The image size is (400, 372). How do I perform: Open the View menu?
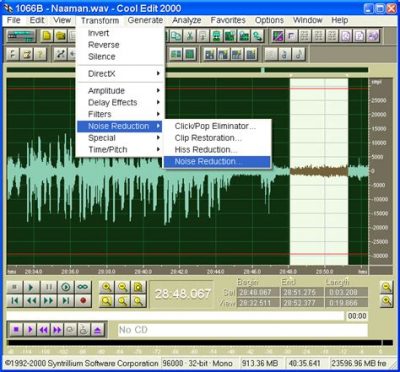tap(62, 20)
